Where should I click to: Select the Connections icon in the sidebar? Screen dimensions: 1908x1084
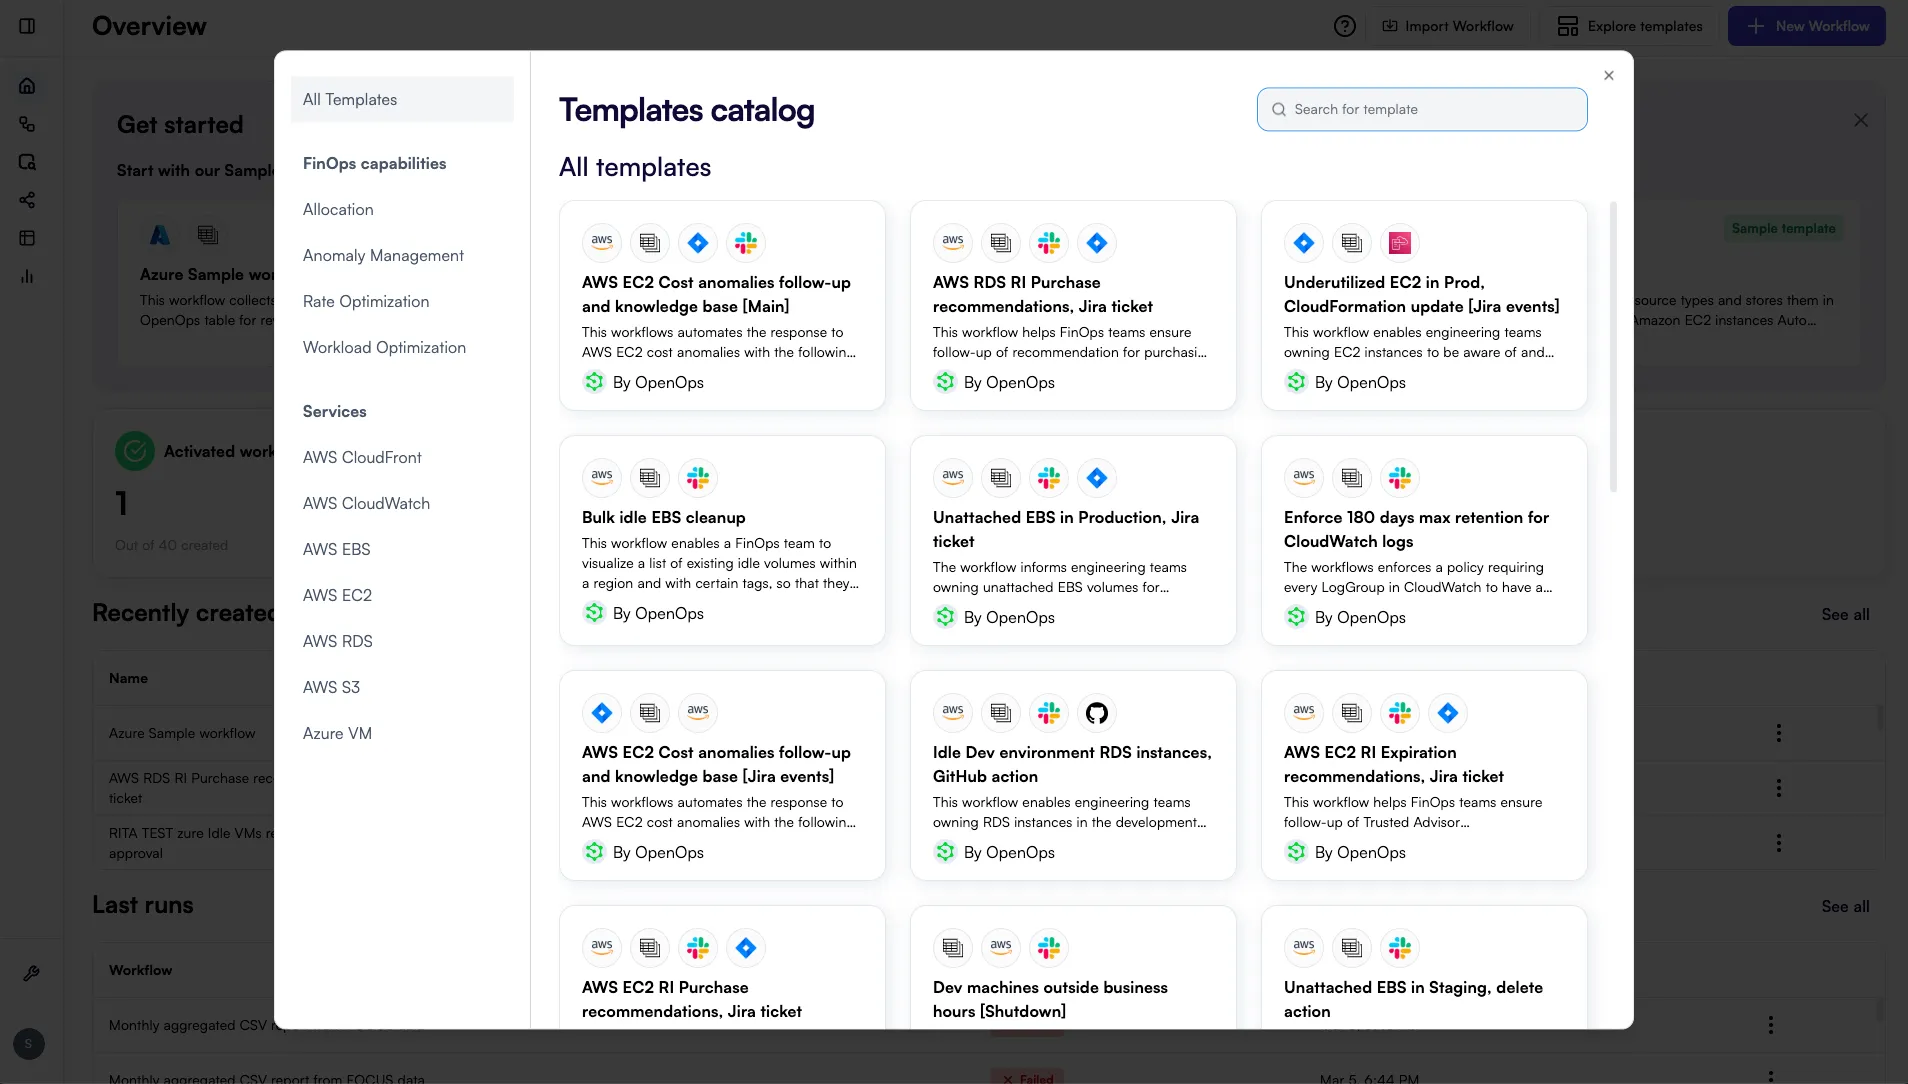pos(27,124)
